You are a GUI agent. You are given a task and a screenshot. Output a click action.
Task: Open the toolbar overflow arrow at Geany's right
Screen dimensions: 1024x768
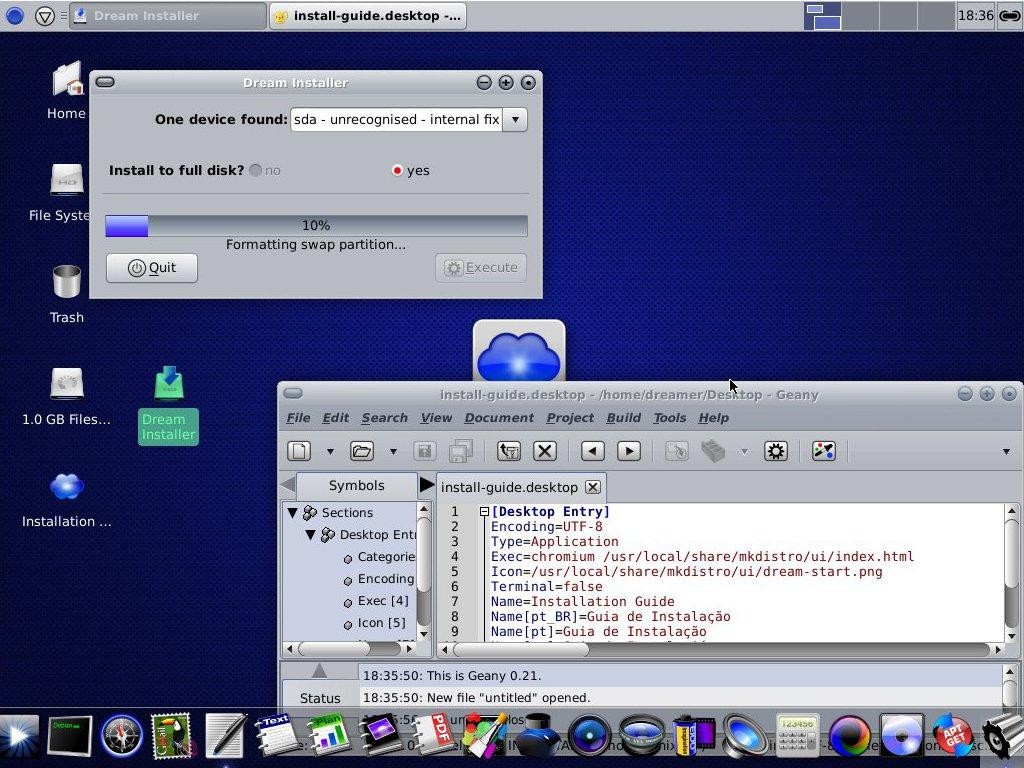[x=1006, y=451]
